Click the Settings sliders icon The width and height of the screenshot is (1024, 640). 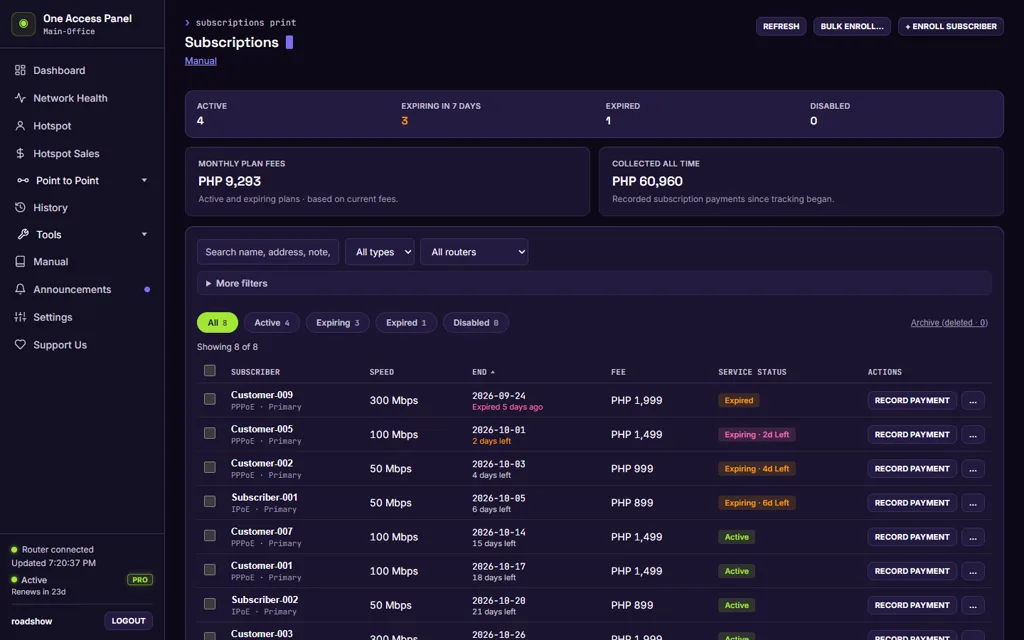tap(20, 317)
